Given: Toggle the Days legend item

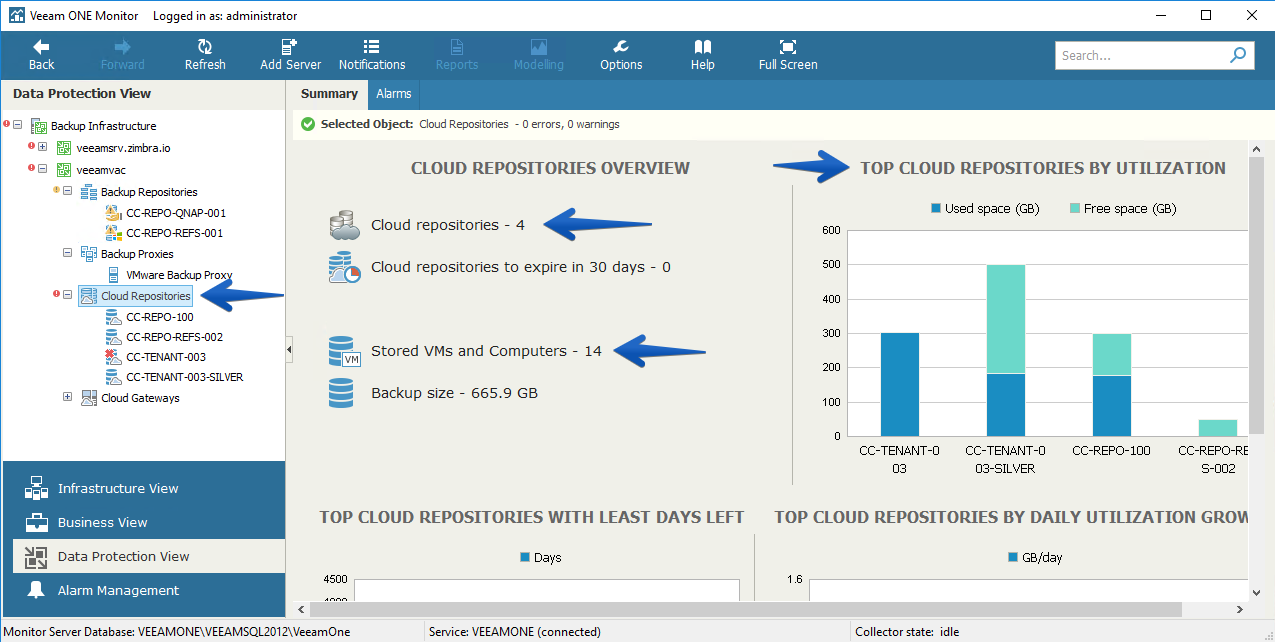Looking at the screenshot, I should [x=541, y=557].
